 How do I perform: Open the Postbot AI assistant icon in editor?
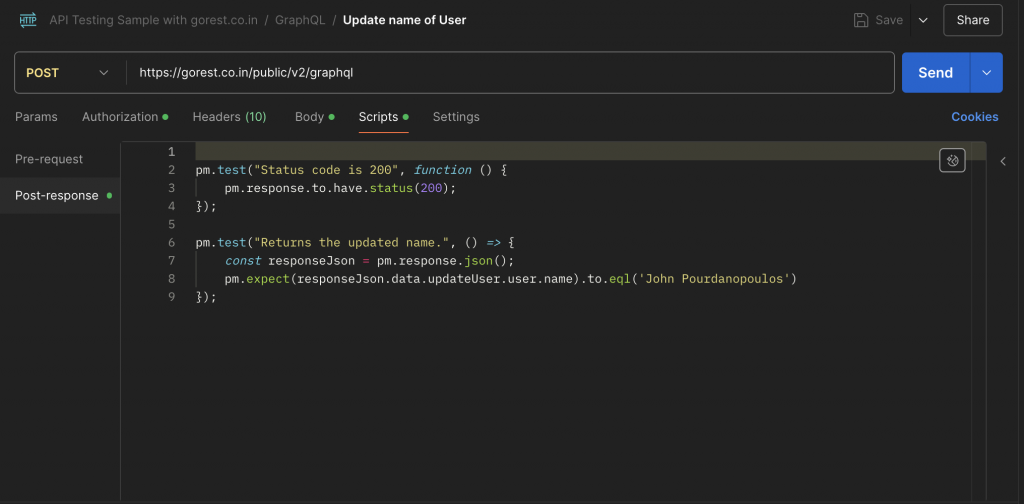coord(952,160)
